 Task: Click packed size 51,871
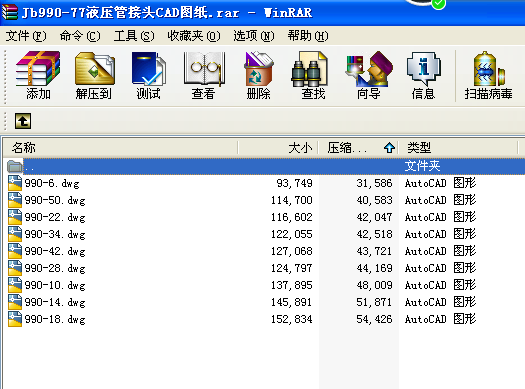374,302
